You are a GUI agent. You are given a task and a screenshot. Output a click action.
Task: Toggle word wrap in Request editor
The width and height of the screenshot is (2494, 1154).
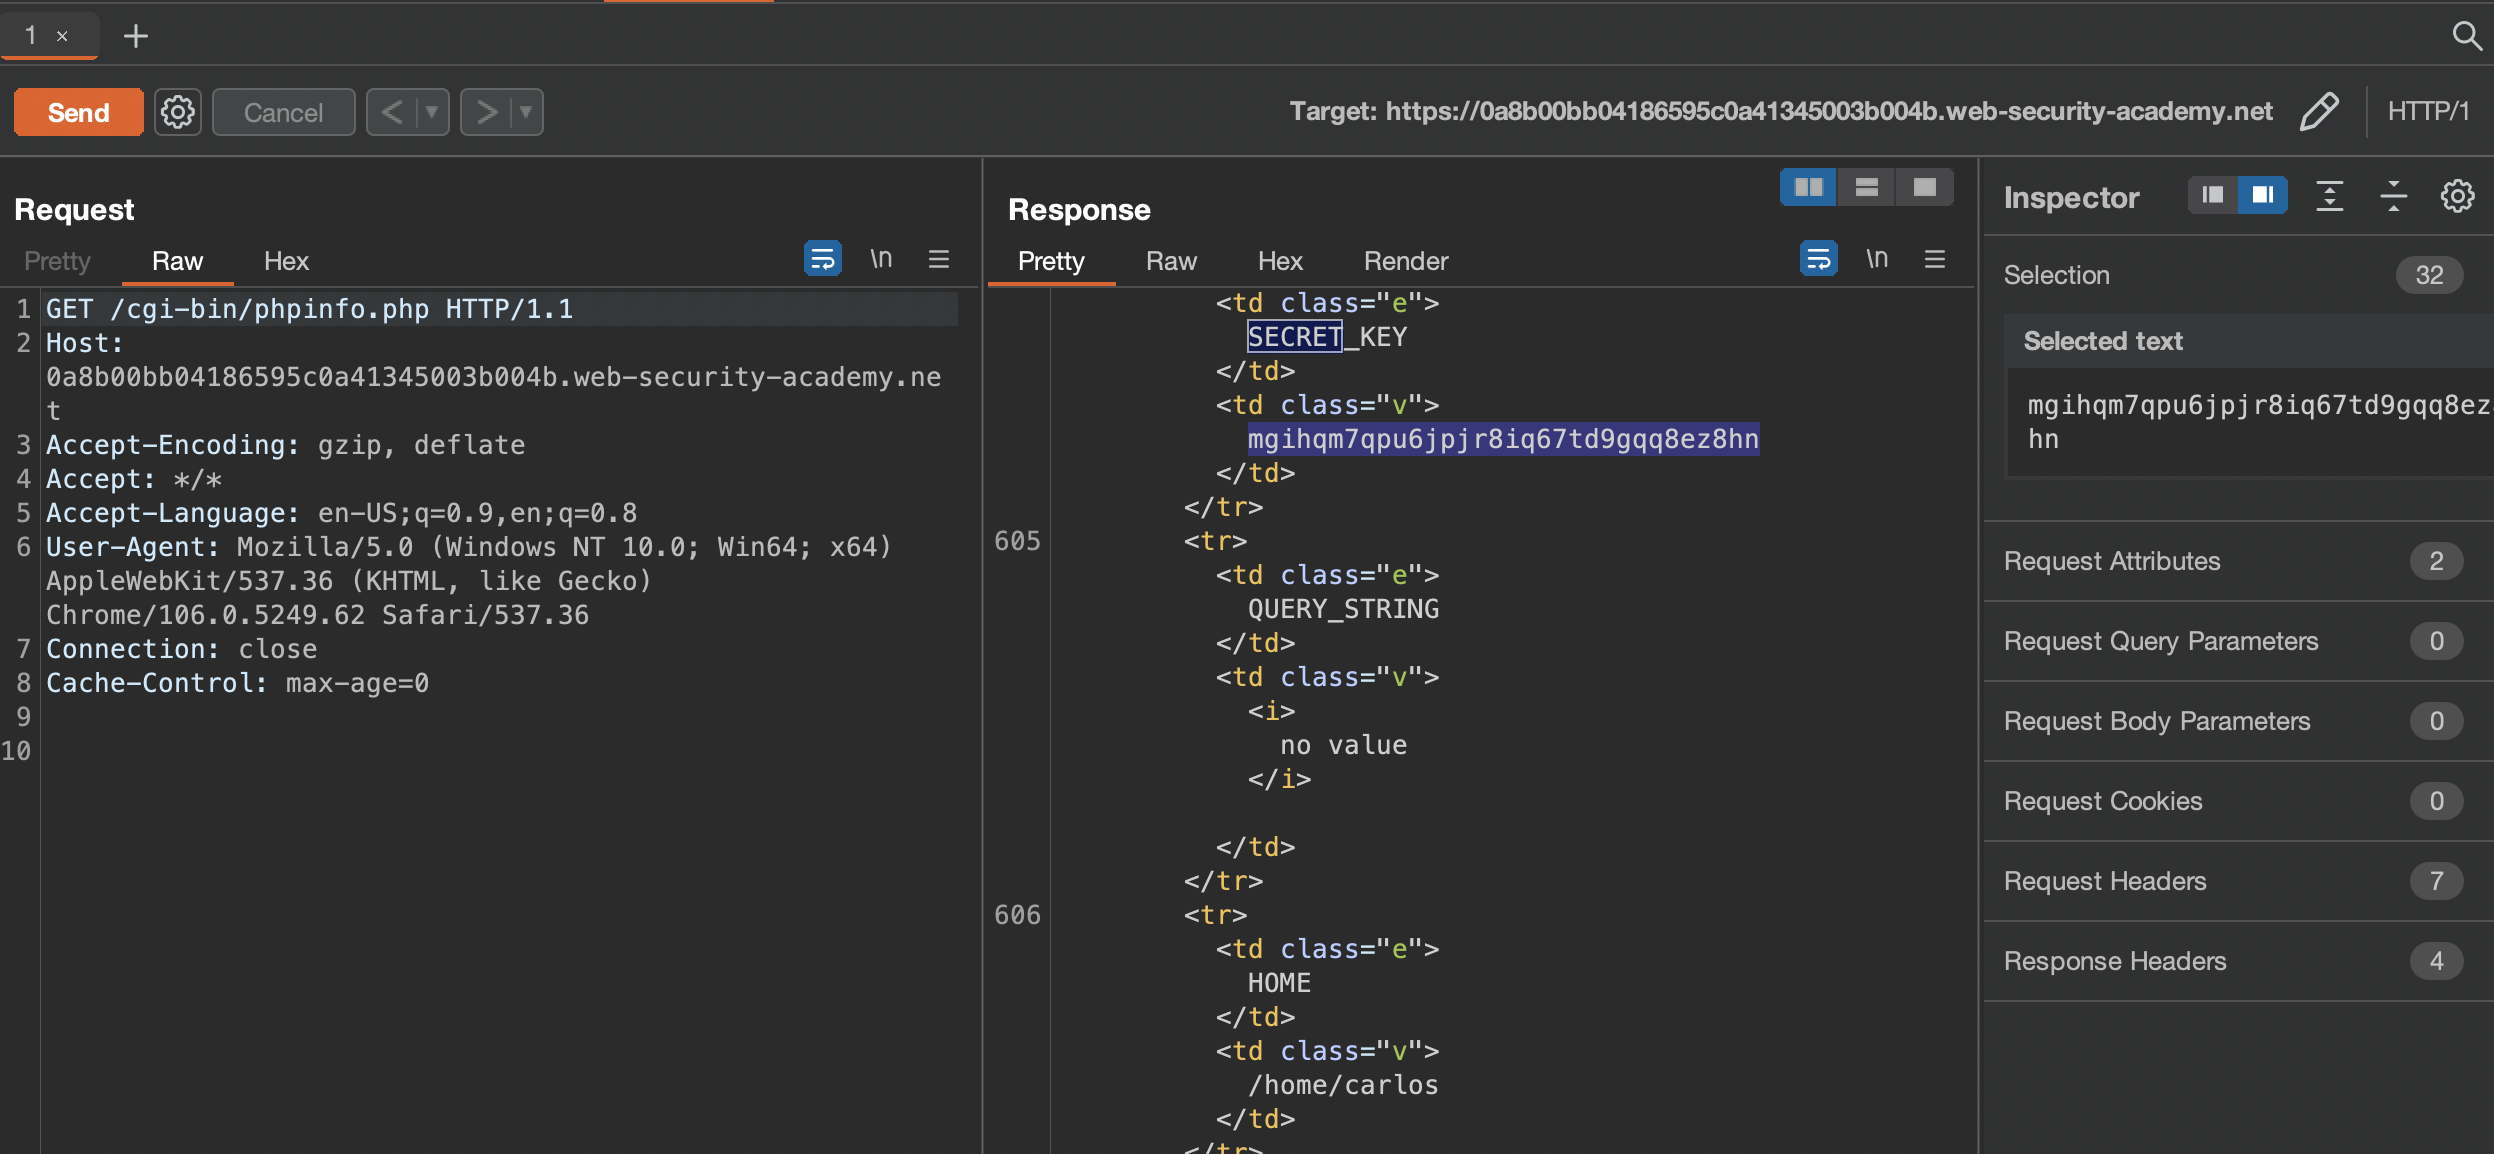(x=822, y=260)
